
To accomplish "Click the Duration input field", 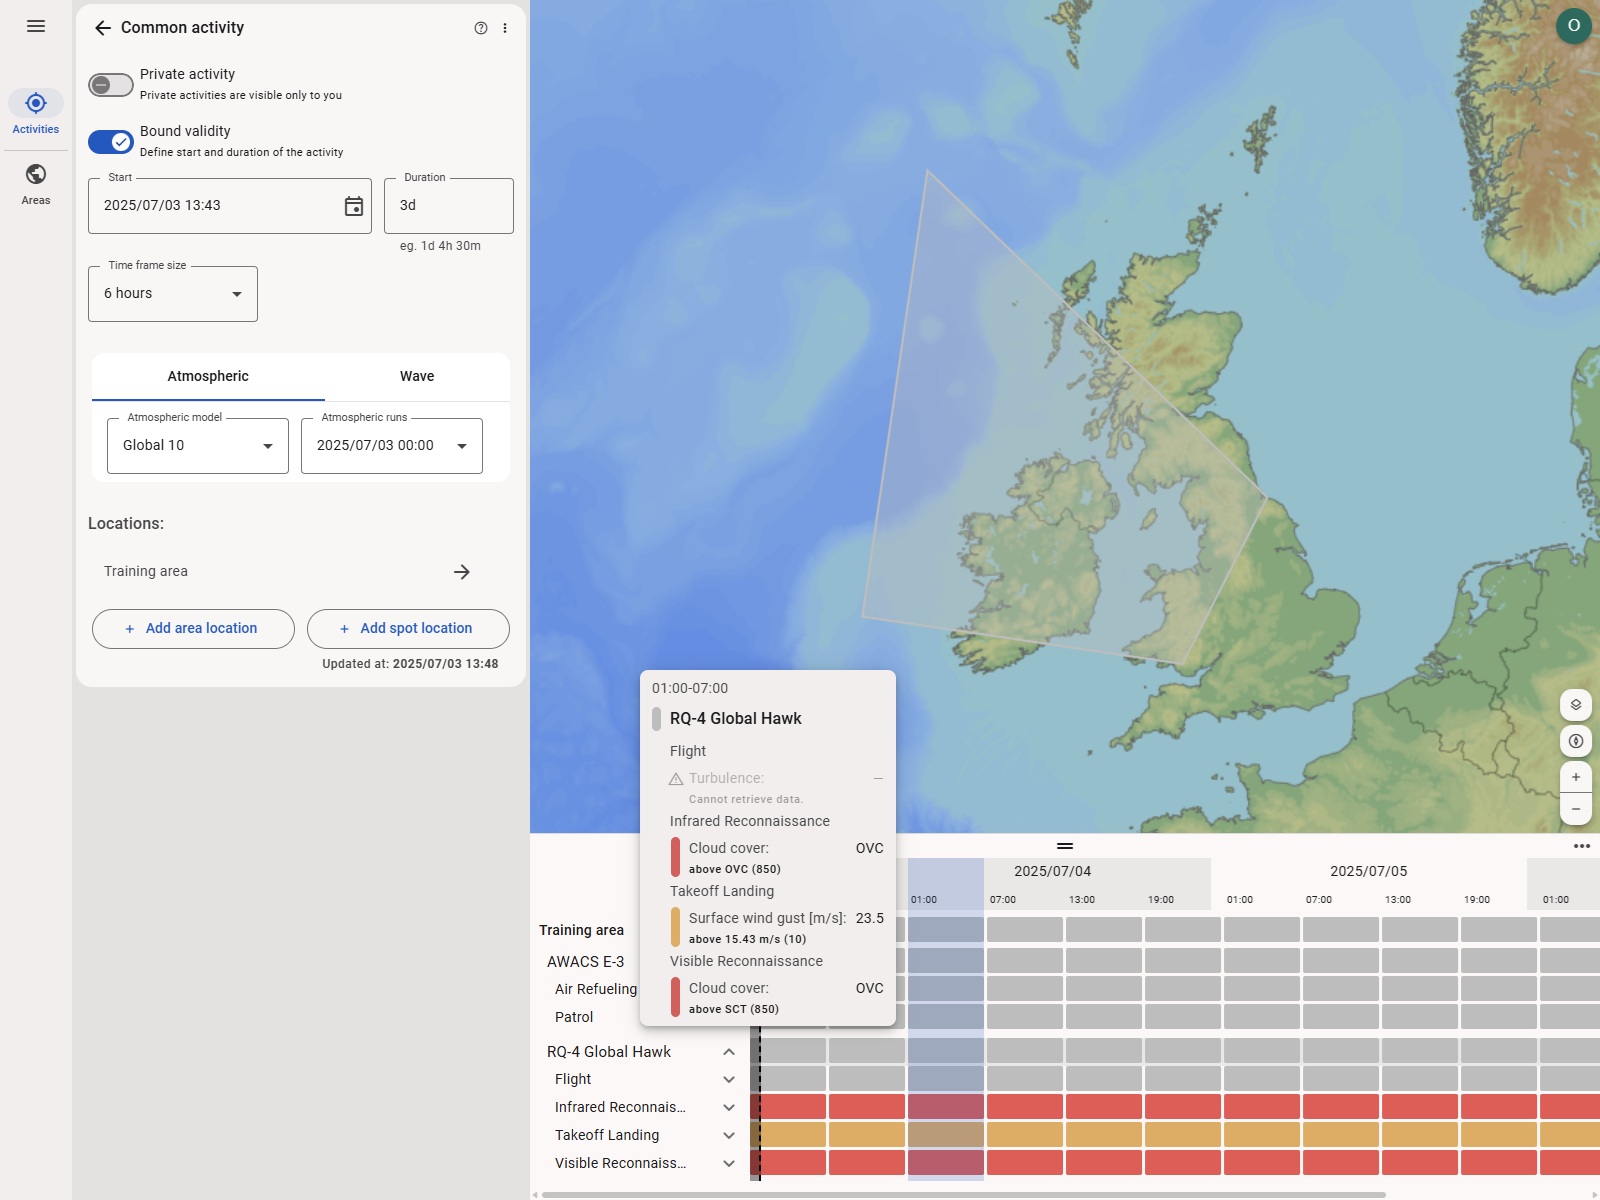I will pyautogui.click(x=449, y=206).
